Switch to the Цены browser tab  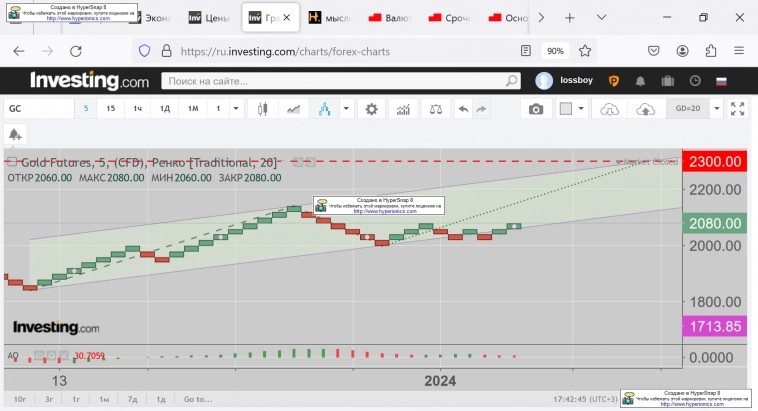coord(209,18)
